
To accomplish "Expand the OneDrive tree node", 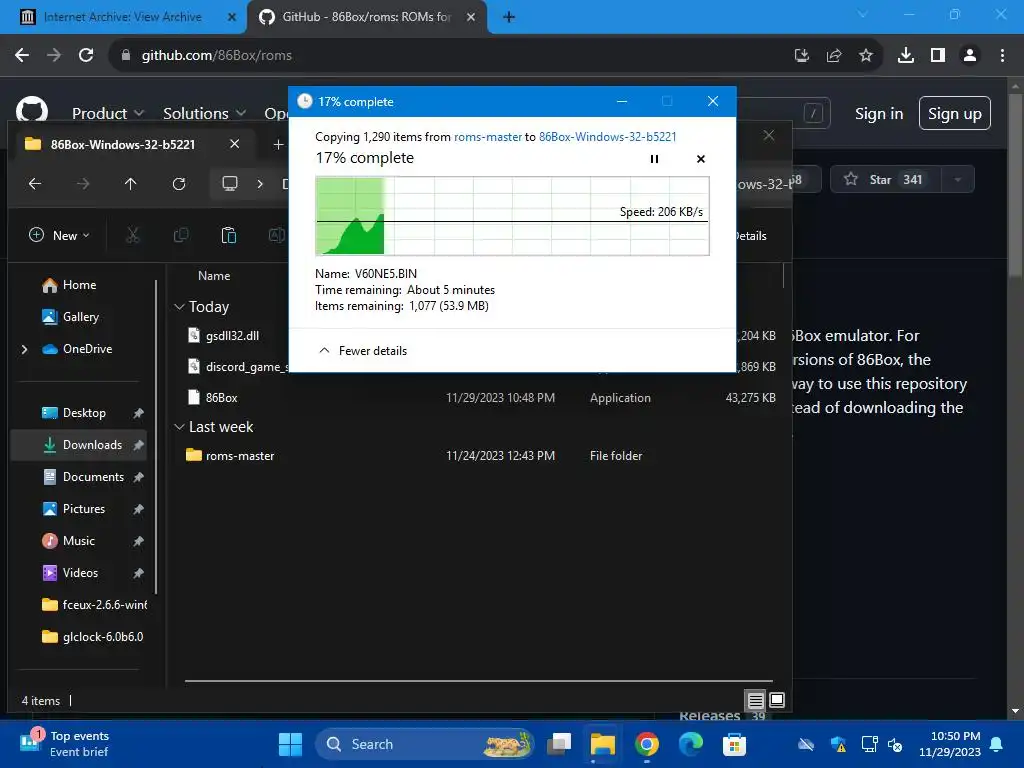I will [25, 349].
